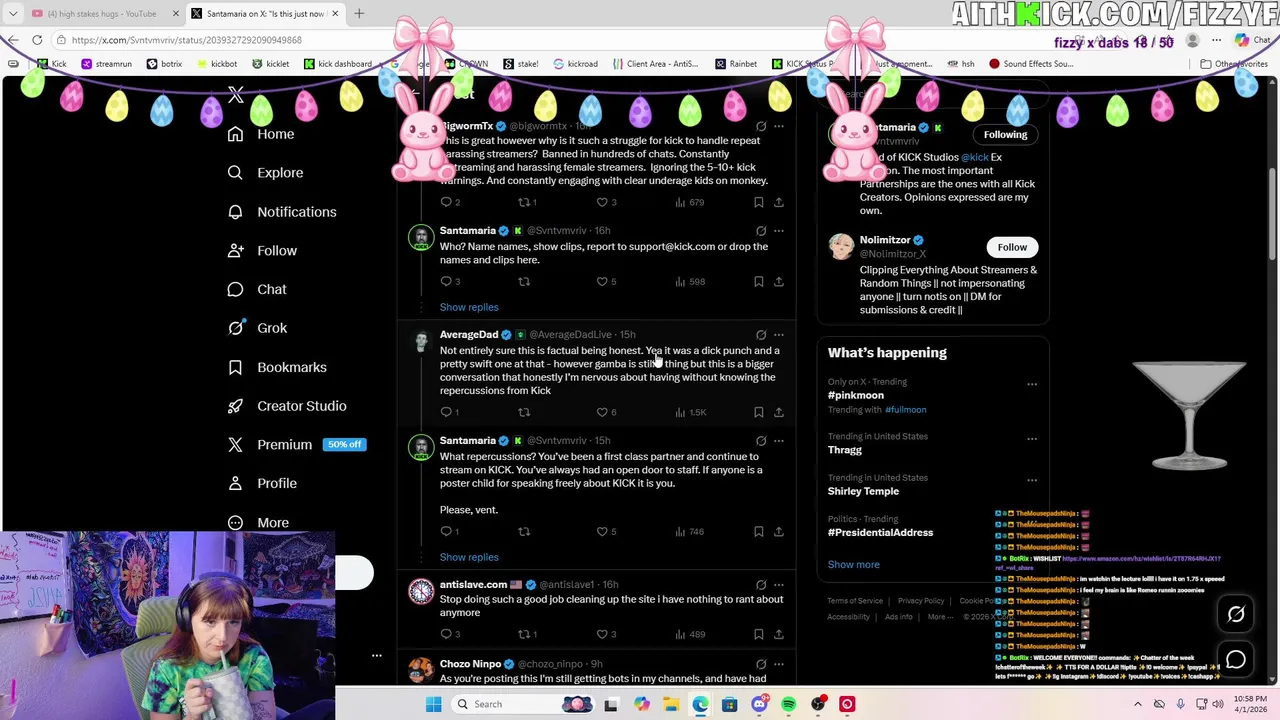Share the BigwormTx tweet

click(779, 202)
